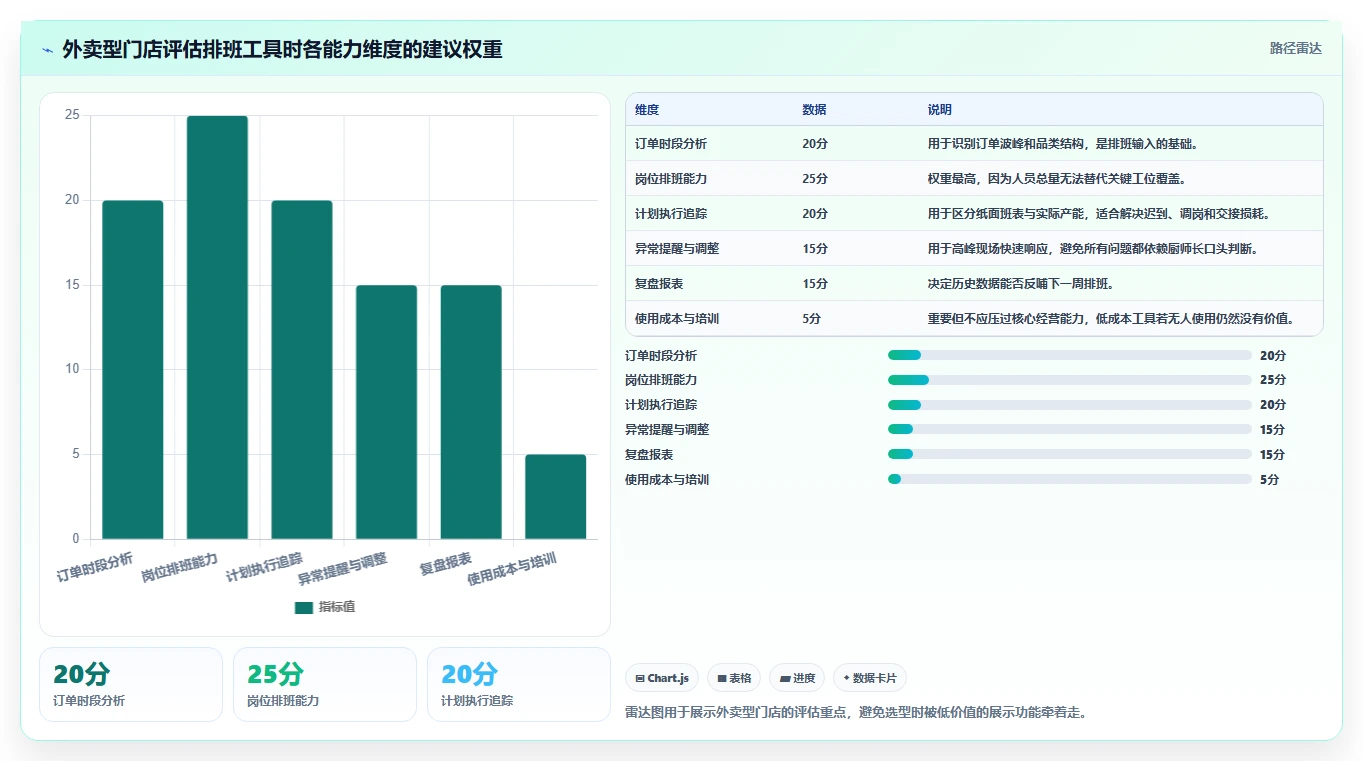Click the 指标值 legend label
Viewport: 1363px width, 761px height.
pos(337,607)
